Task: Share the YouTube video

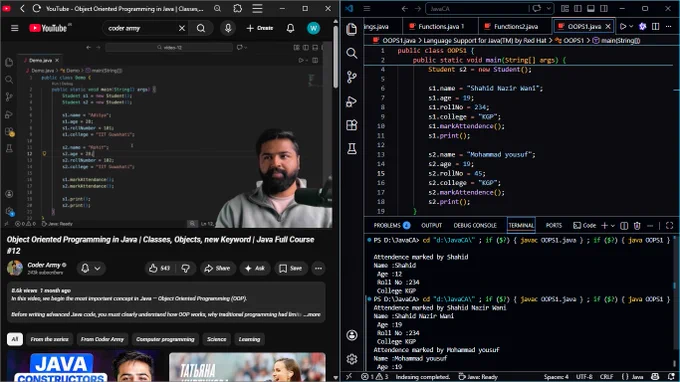Action: (217, 268)
